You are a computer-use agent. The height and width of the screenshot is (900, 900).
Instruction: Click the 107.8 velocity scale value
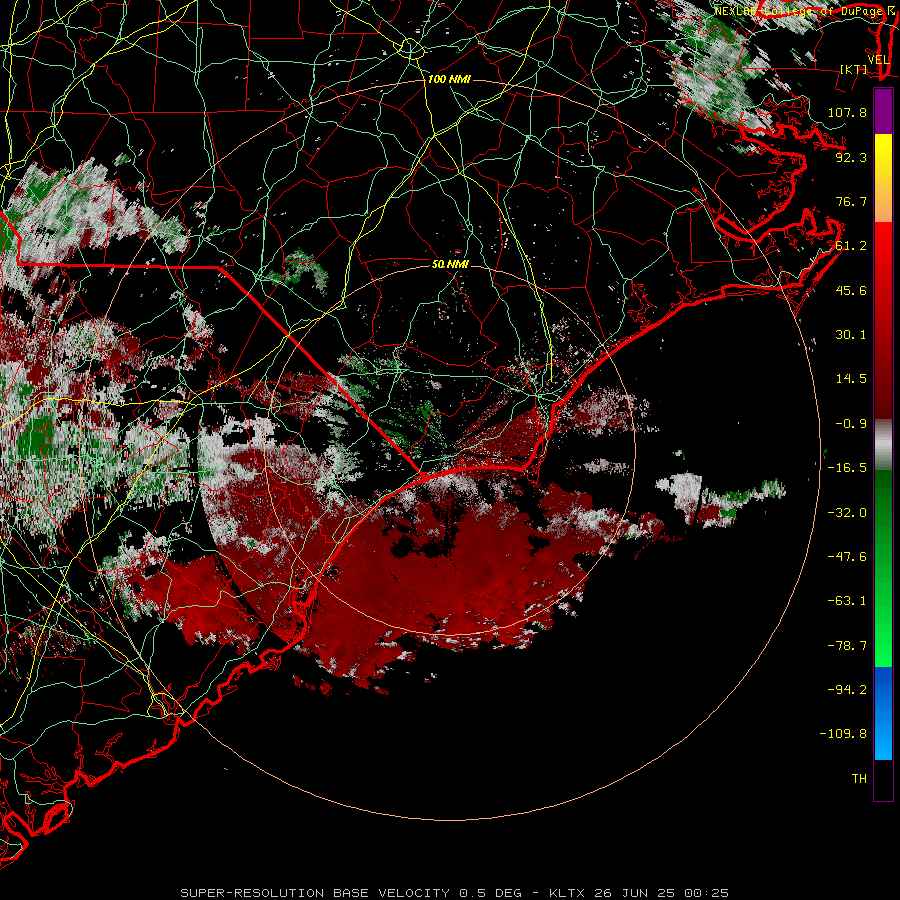(847, 112)
